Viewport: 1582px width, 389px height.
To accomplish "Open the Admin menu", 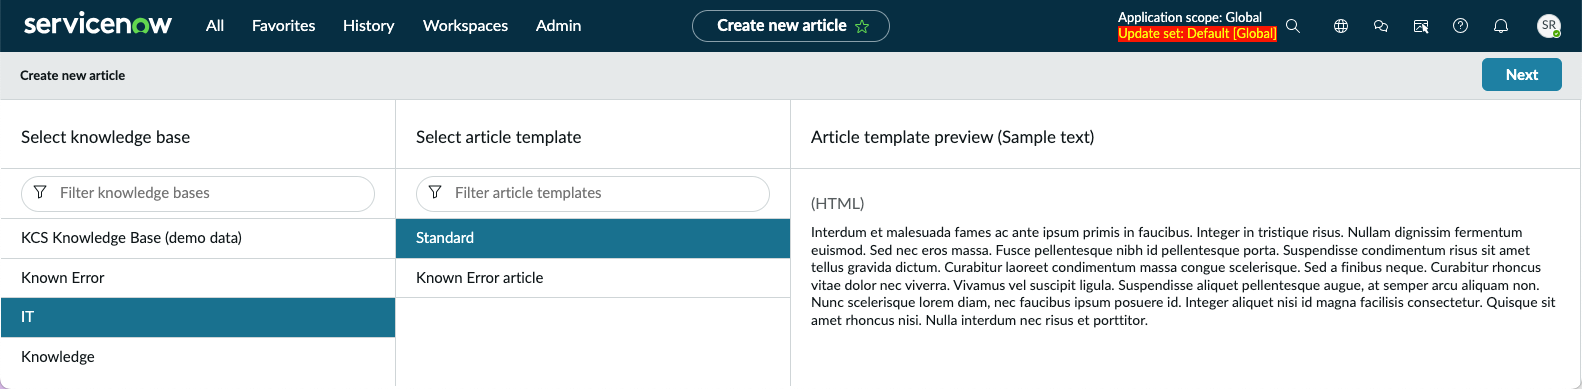I will 558,26.
